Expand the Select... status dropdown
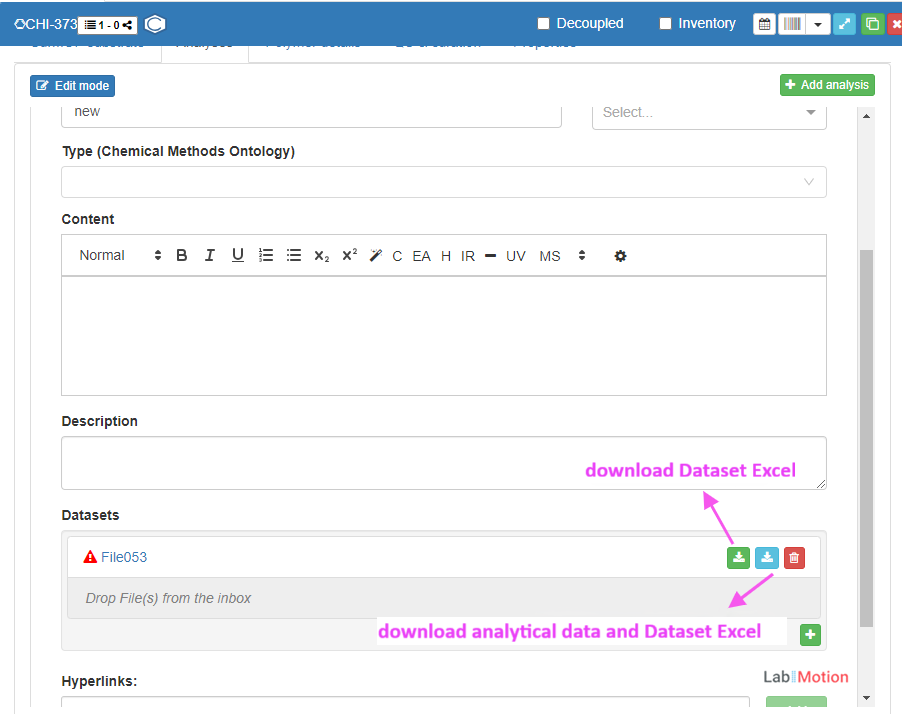This screenshot has width=902, height=714. 709,112
